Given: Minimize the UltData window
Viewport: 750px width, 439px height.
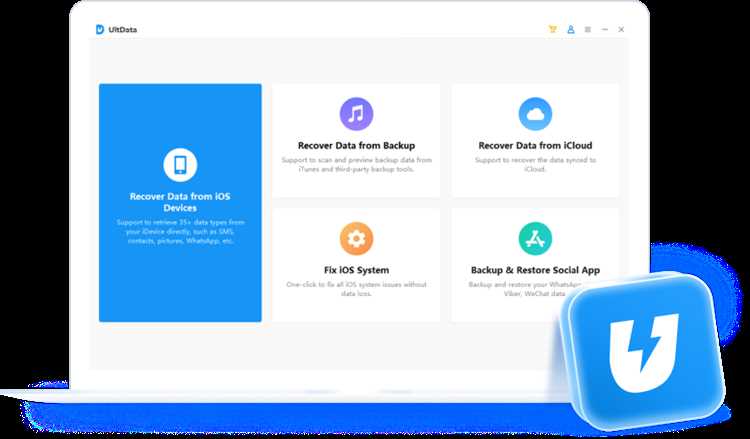Looking at the screenshot, I should (605, 29).
